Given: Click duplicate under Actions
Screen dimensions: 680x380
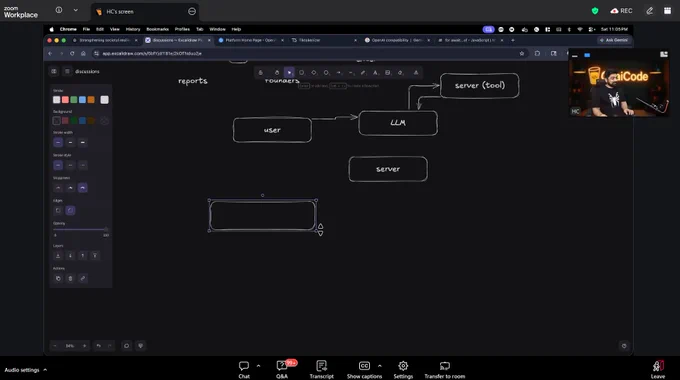Looking at the screenshot, I should (x=58, y=278).
